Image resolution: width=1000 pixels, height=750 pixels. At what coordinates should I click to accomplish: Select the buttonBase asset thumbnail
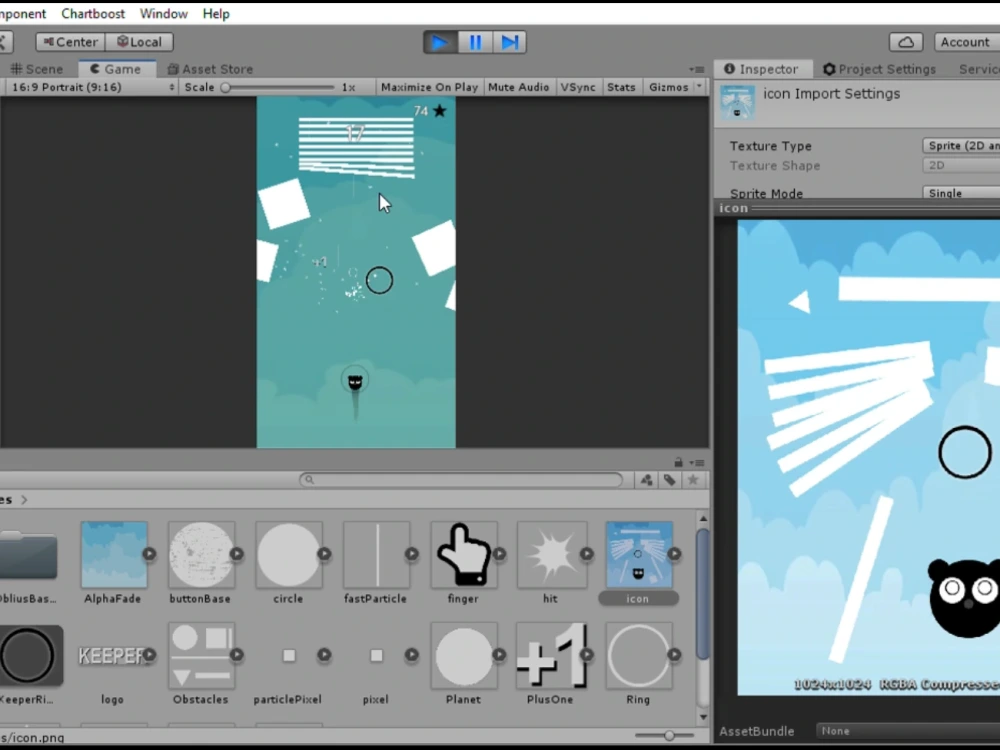tap(201, 555)
